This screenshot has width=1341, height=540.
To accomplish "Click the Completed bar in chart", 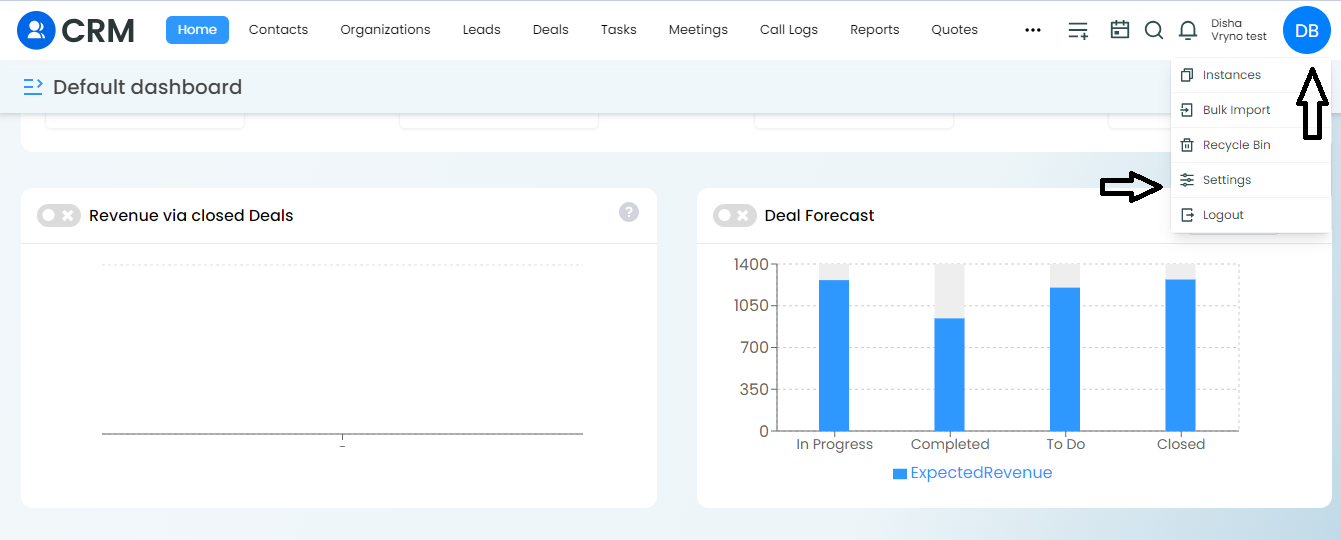I will click(x=949, y=374).
